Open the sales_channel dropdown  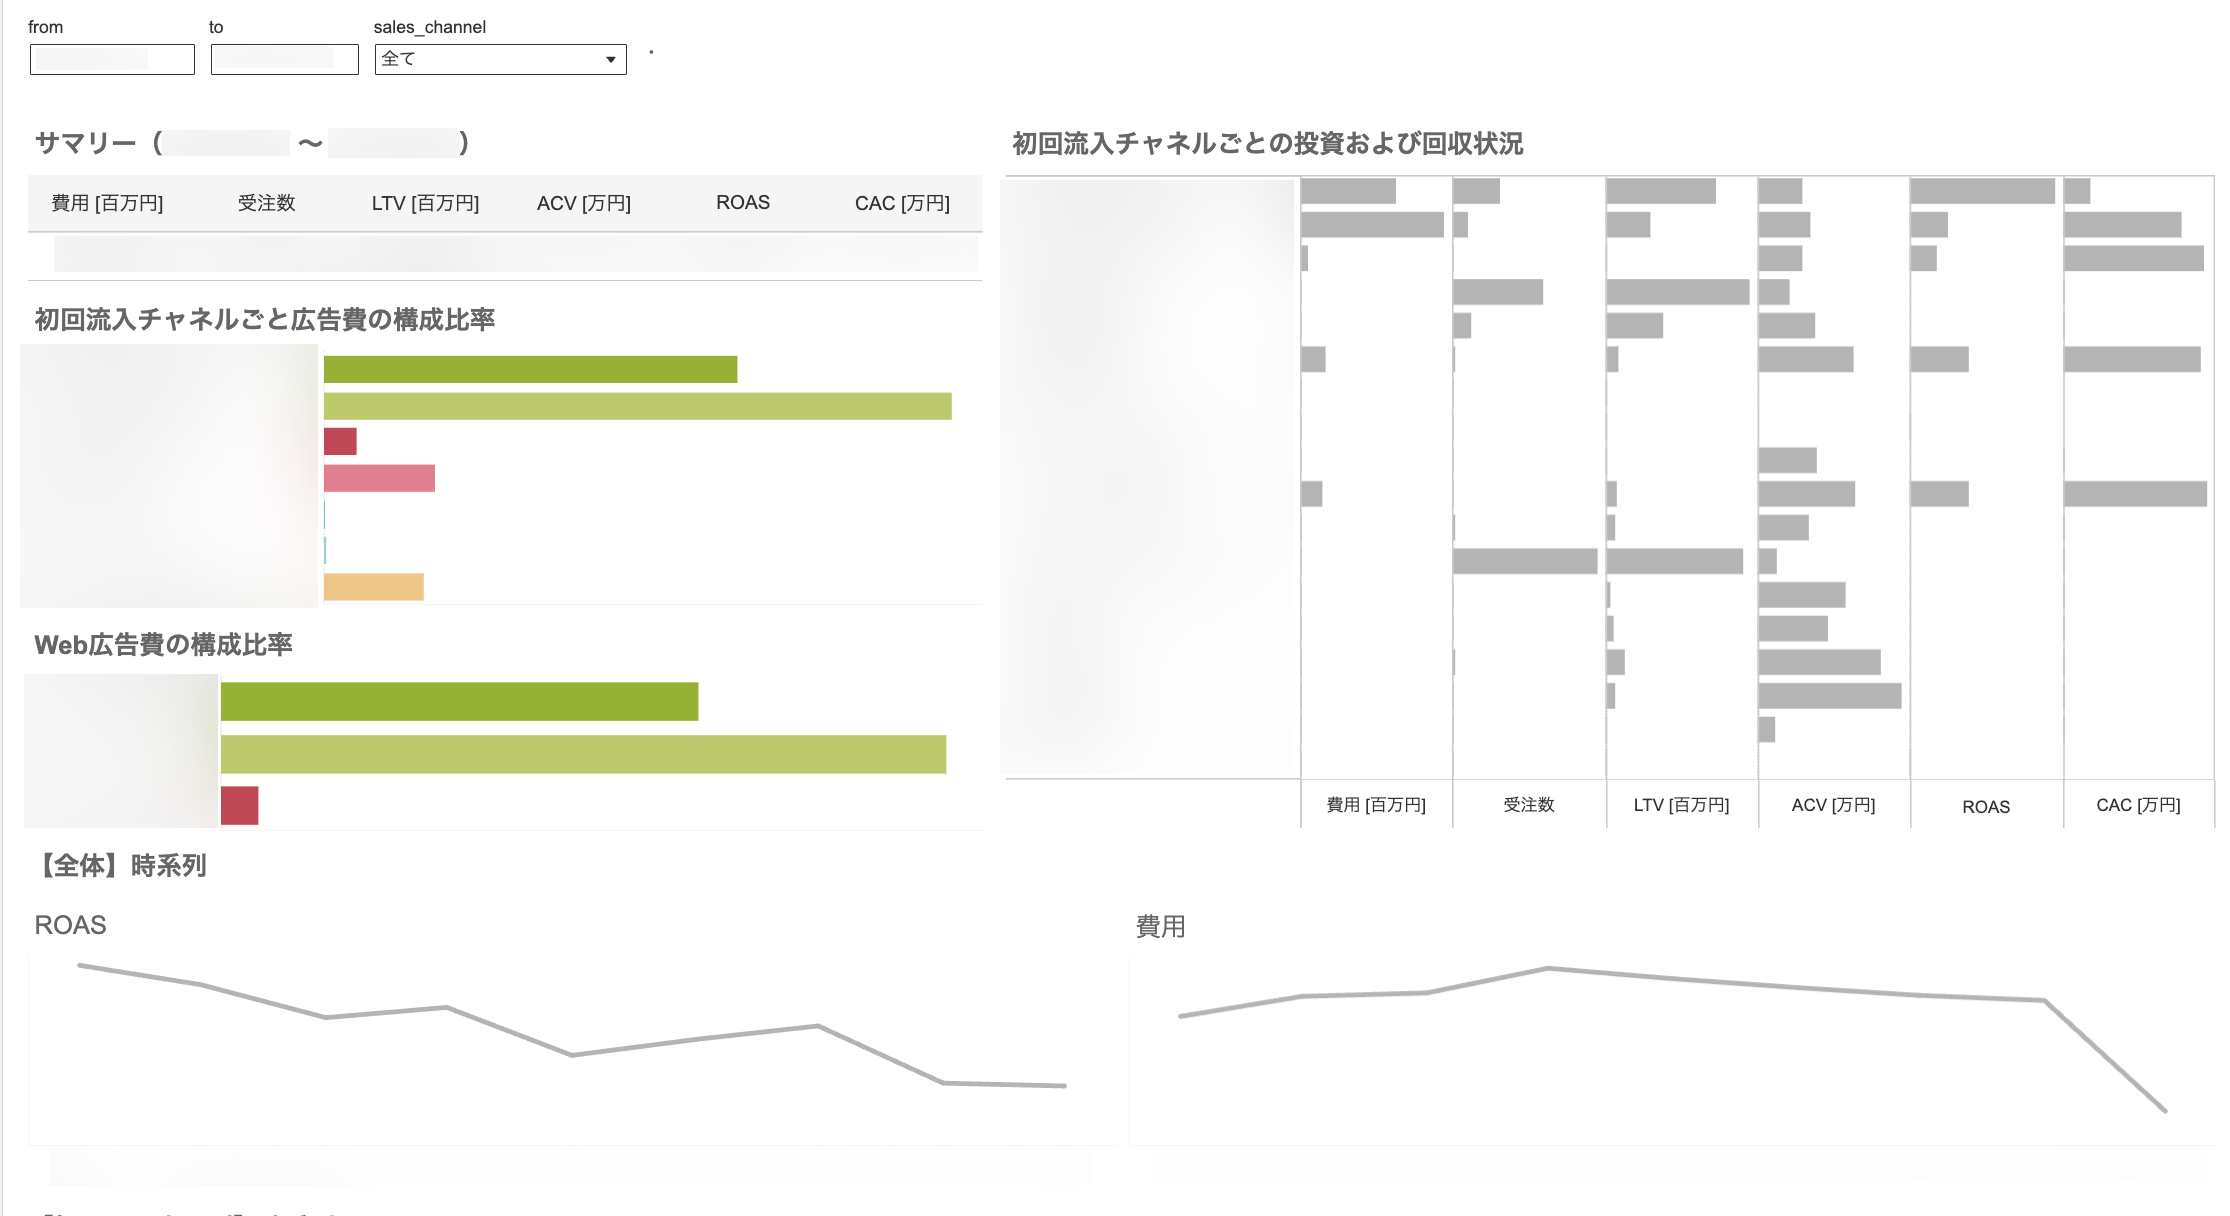500,60
